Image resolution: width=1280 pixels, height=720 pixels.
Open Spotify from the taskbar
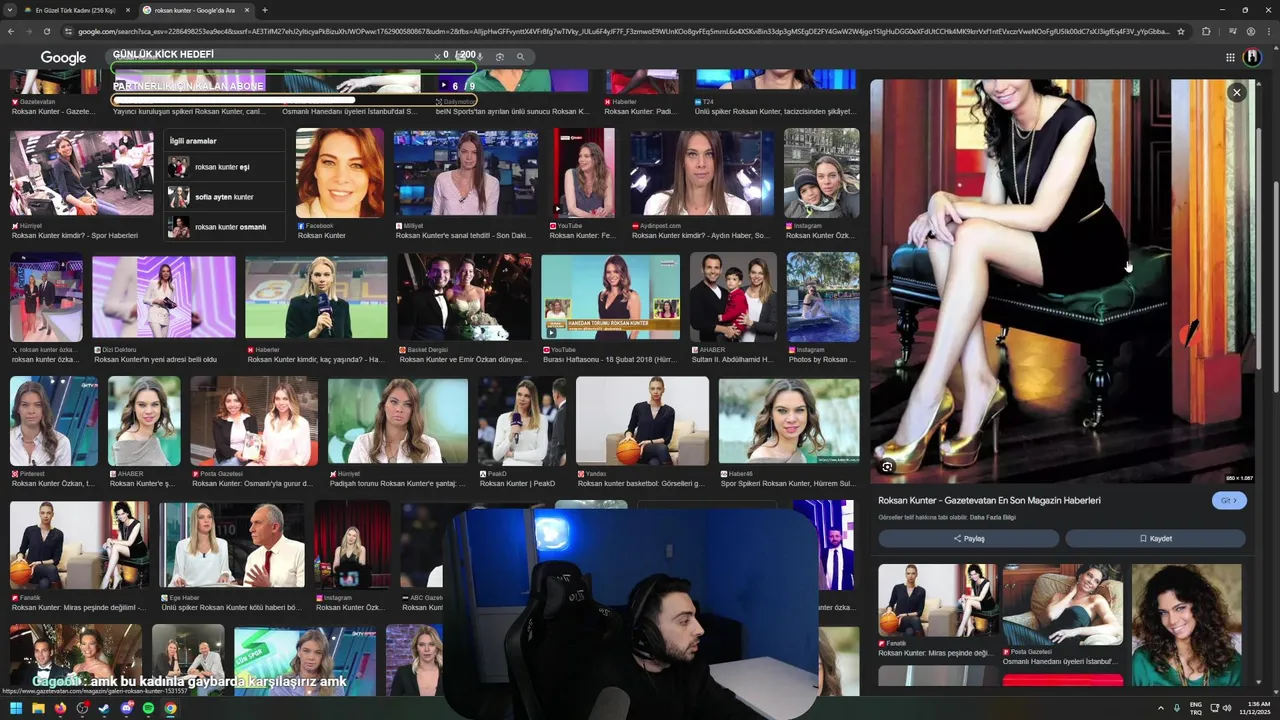tap(148, 708)
